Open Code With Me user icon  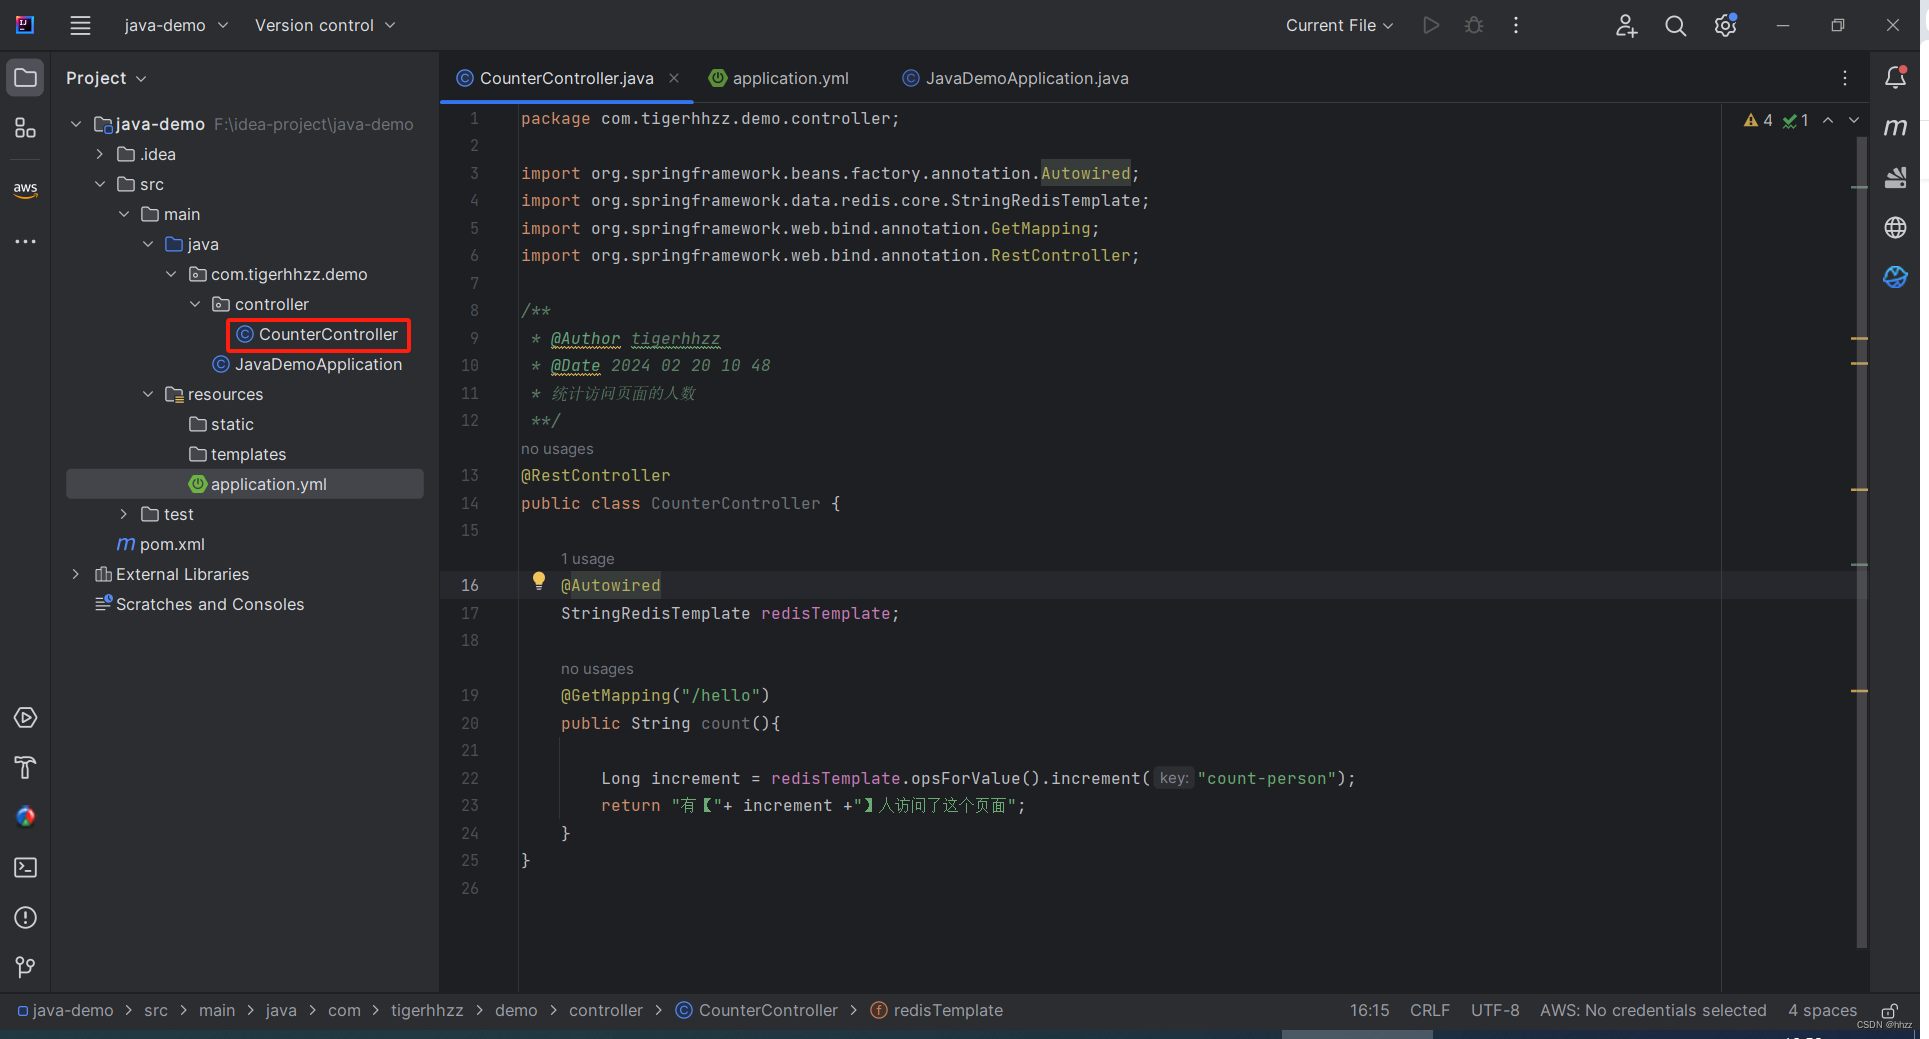1626,25
